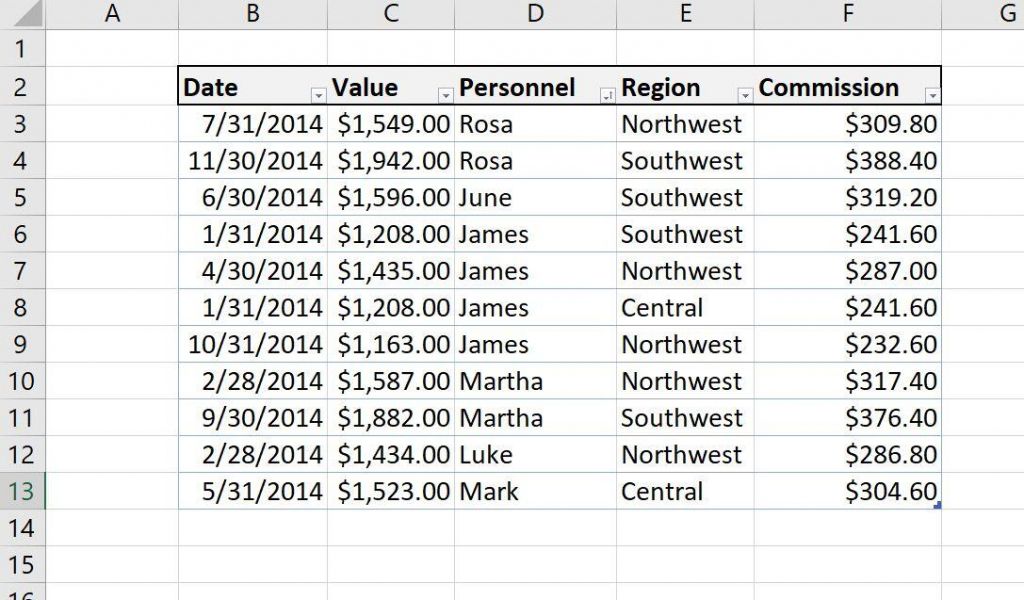The width and height of the screenshot is (1024, 600).
Task: Select the Central region cell in row 13
Action: [x=685, y=491]
